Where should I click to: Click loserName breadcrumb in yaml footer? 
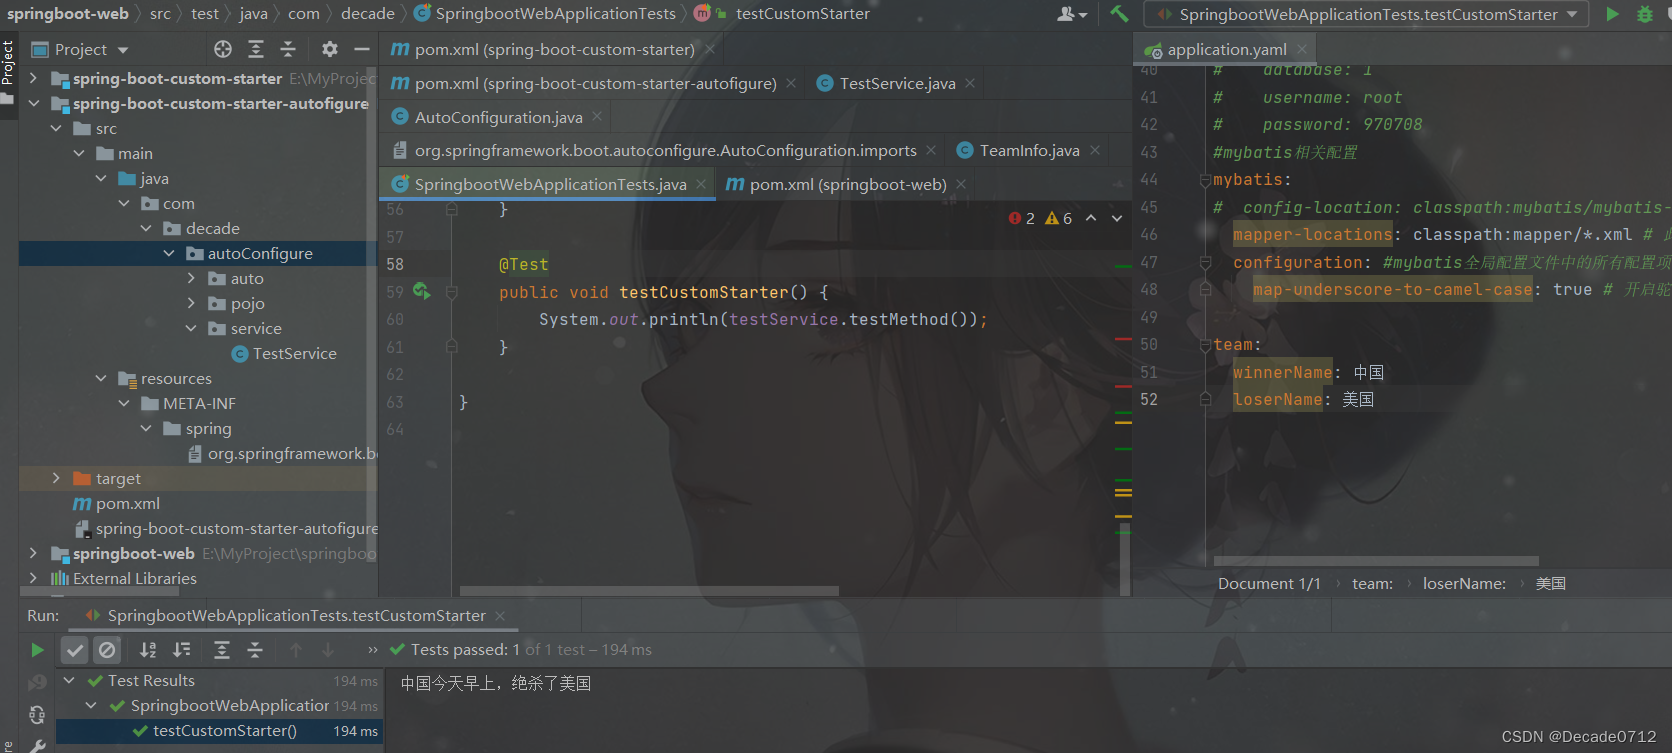(x=1464, y=583)
